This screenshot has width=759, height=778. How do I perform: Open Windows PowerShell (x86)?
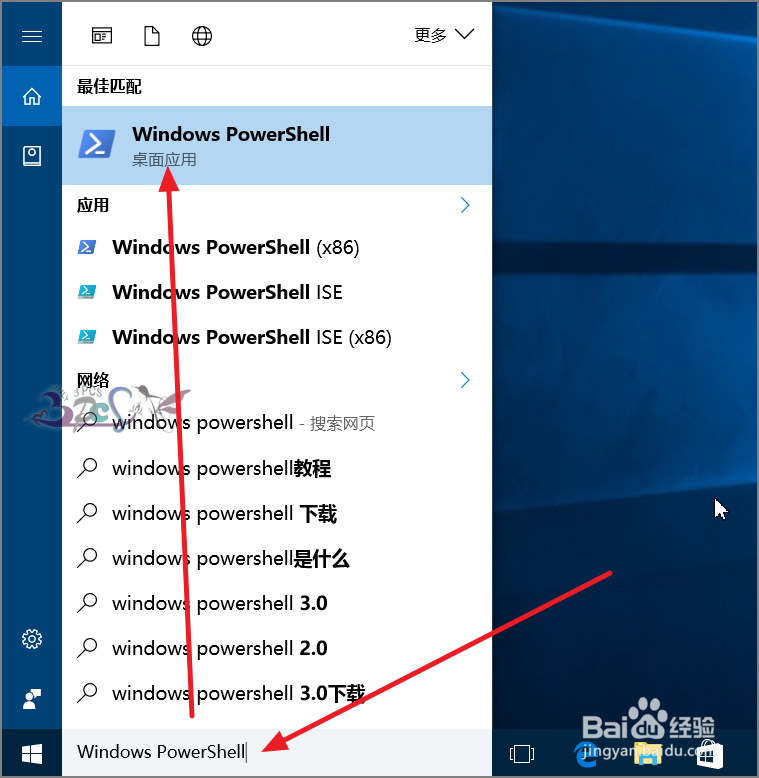coord(277,247)
